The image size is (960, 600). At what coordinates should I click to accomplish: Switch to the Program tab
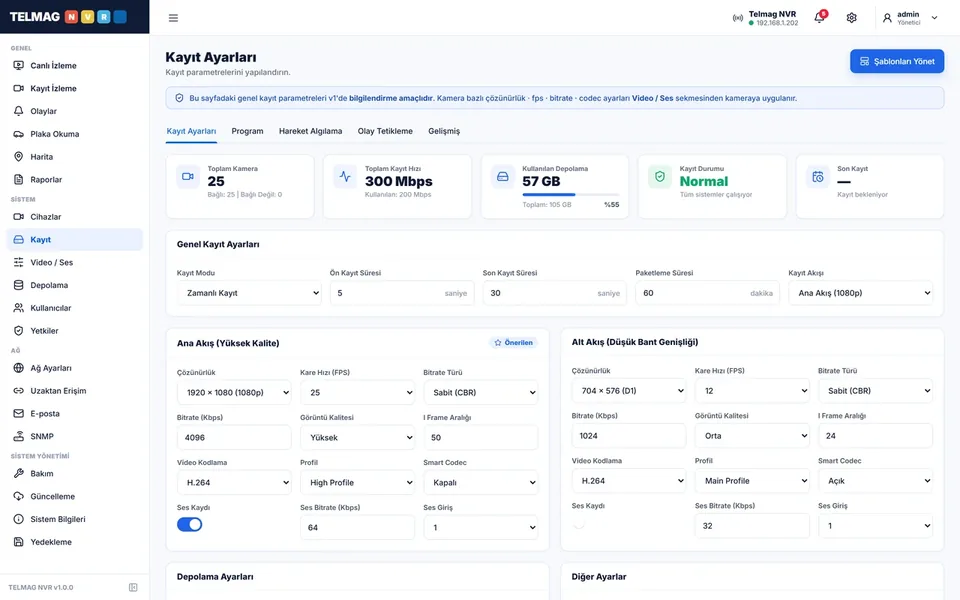247,131
